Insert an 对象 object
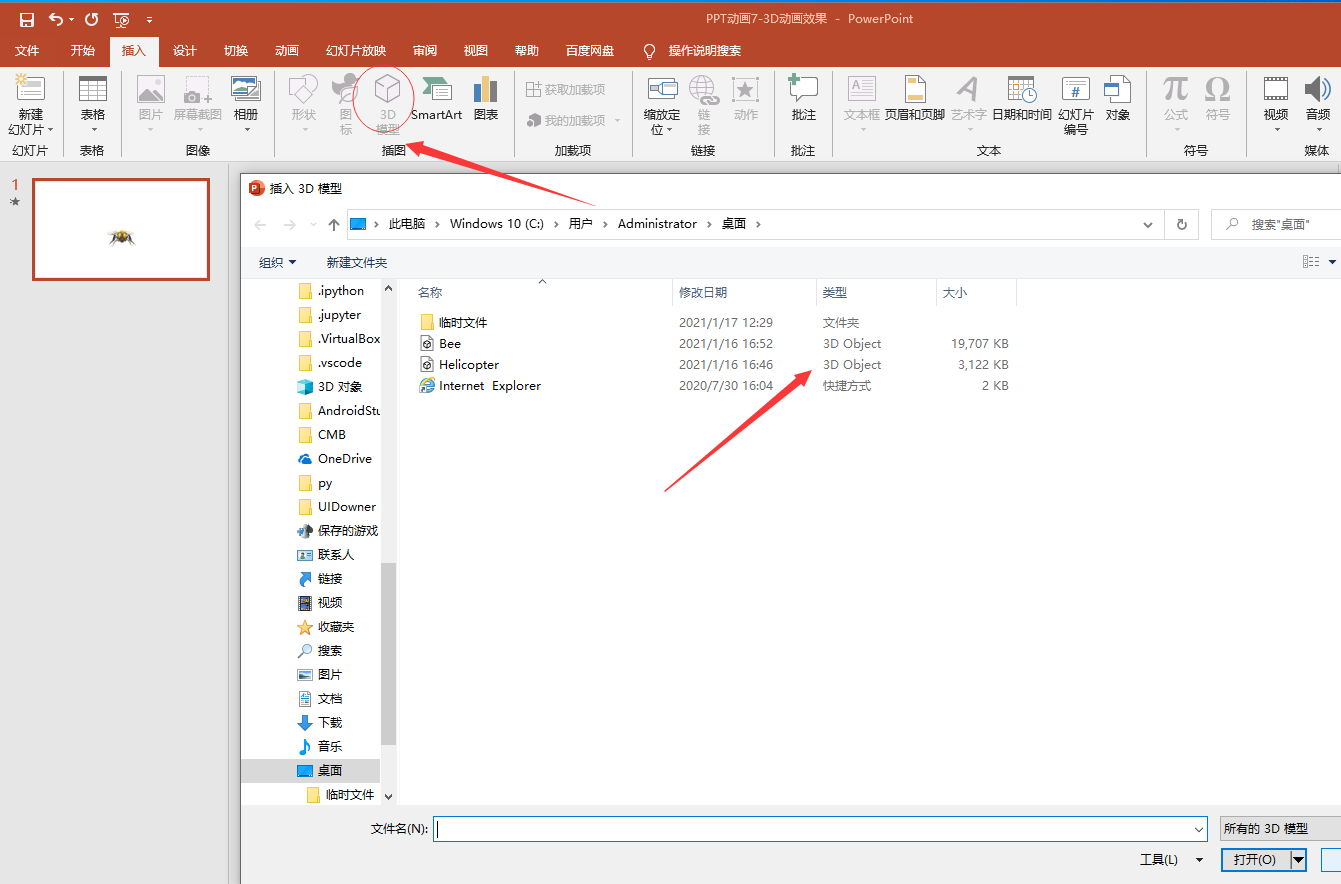The width and height of the screenshot is (1341, 884). coord(1118,98)
